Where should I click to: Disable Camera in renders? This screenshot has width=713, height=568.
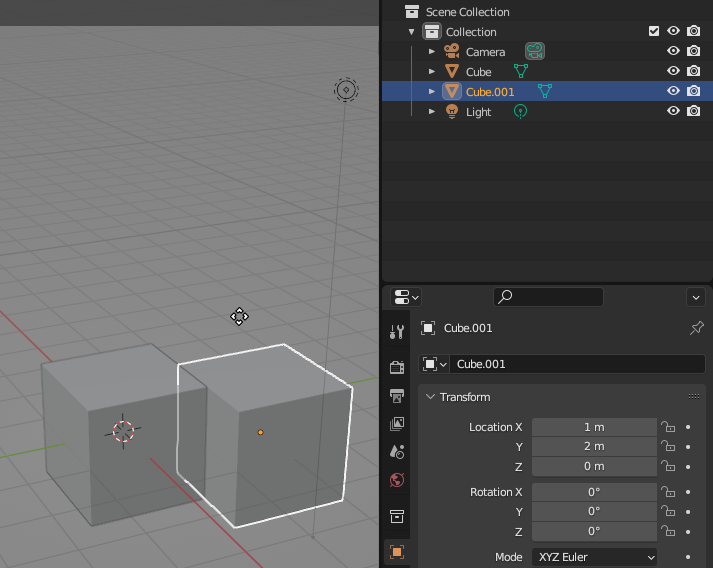(x=693, y=51)
